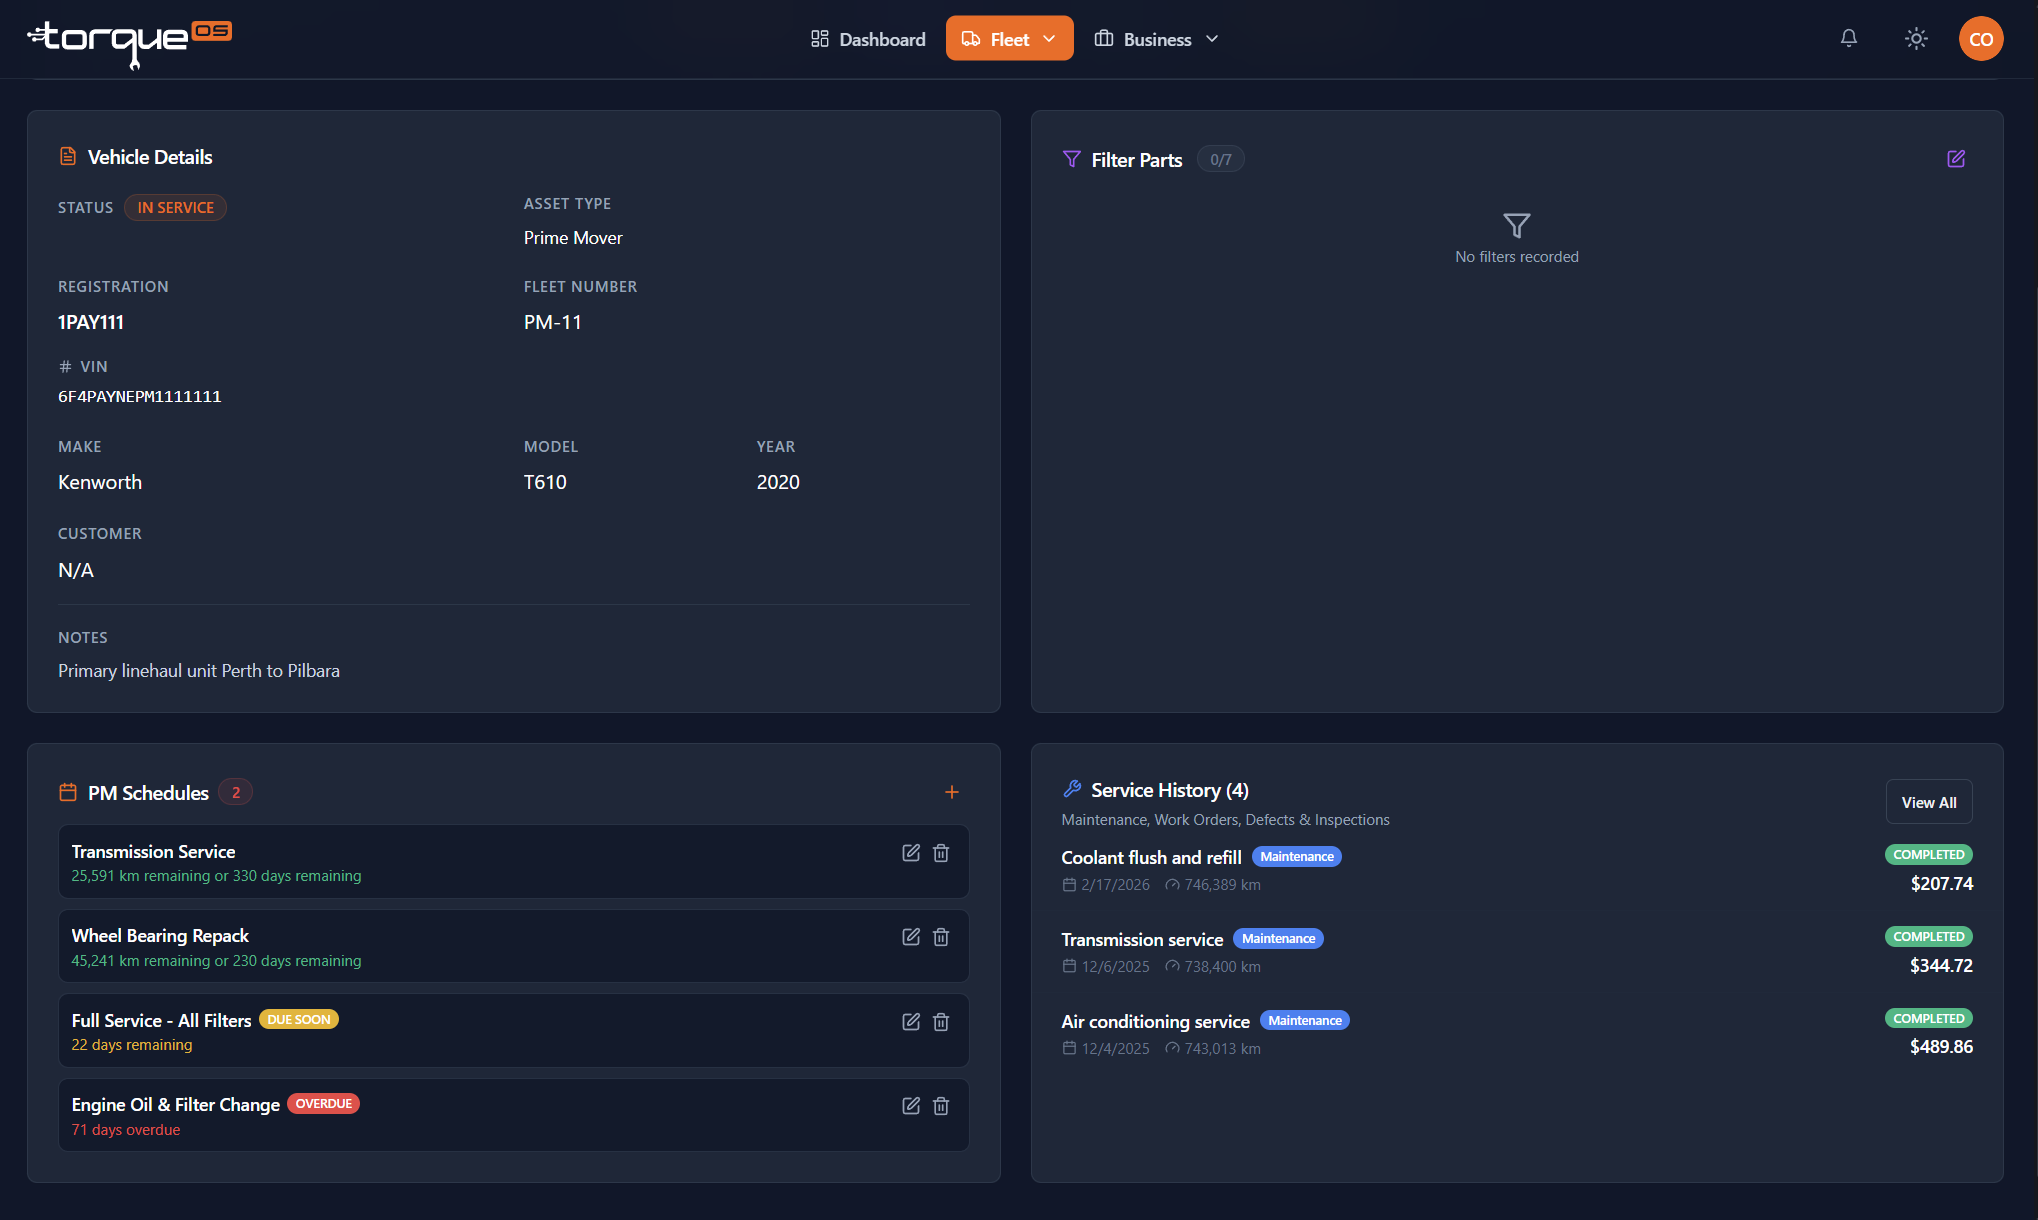Select the VIN 6F4PAYNEPM1111111 text

click(x=140, y=396)
